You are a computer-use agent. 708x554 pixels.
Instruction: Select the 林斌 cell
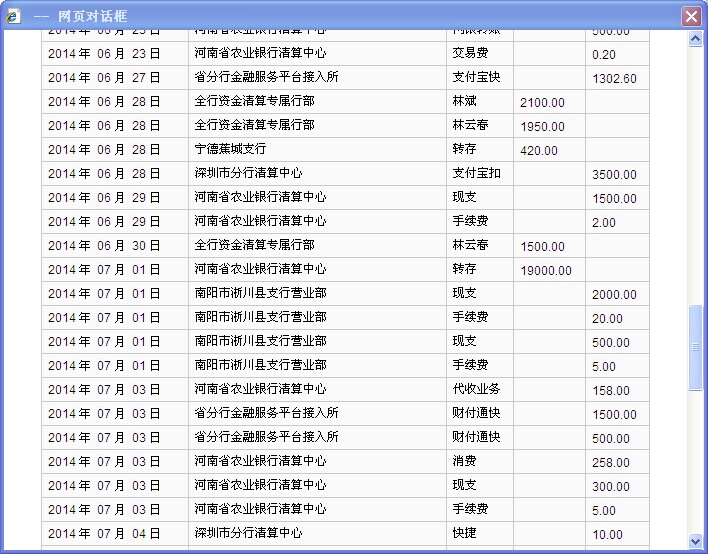[x=465, y=101]
